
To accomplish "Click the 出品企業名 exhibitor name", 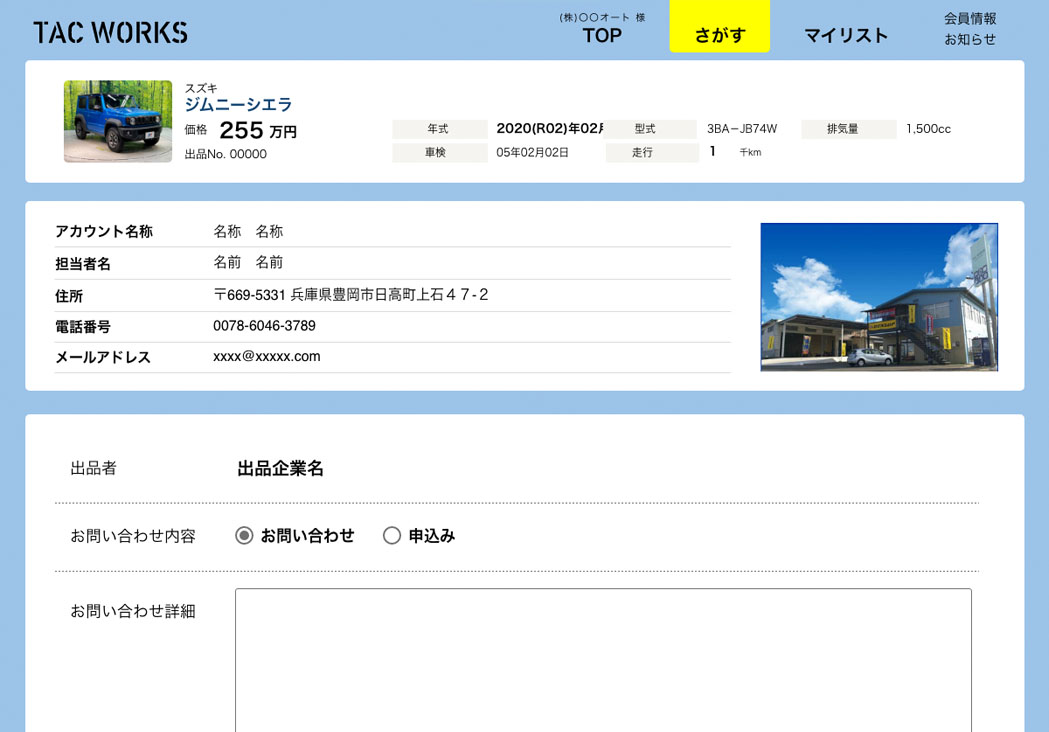I will click(280, 468).
